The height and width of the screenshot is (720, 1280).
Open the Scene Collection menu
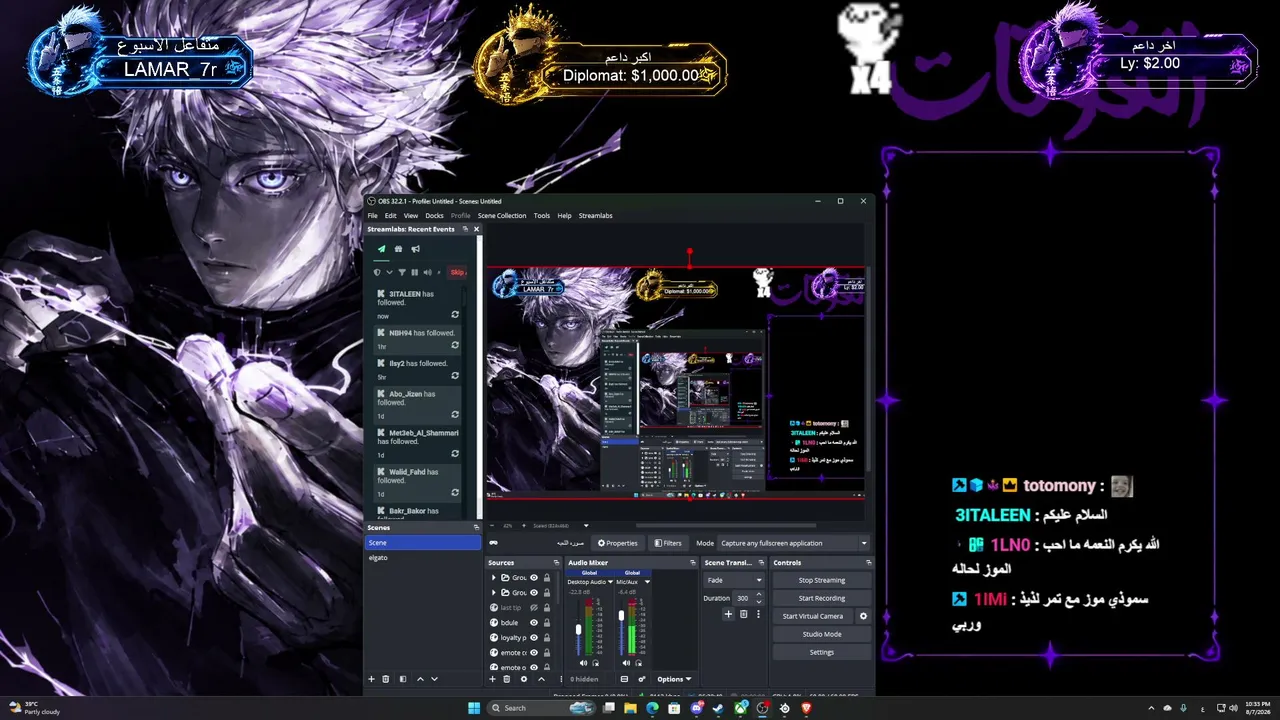pyautogui.click(x=502, y=215)
